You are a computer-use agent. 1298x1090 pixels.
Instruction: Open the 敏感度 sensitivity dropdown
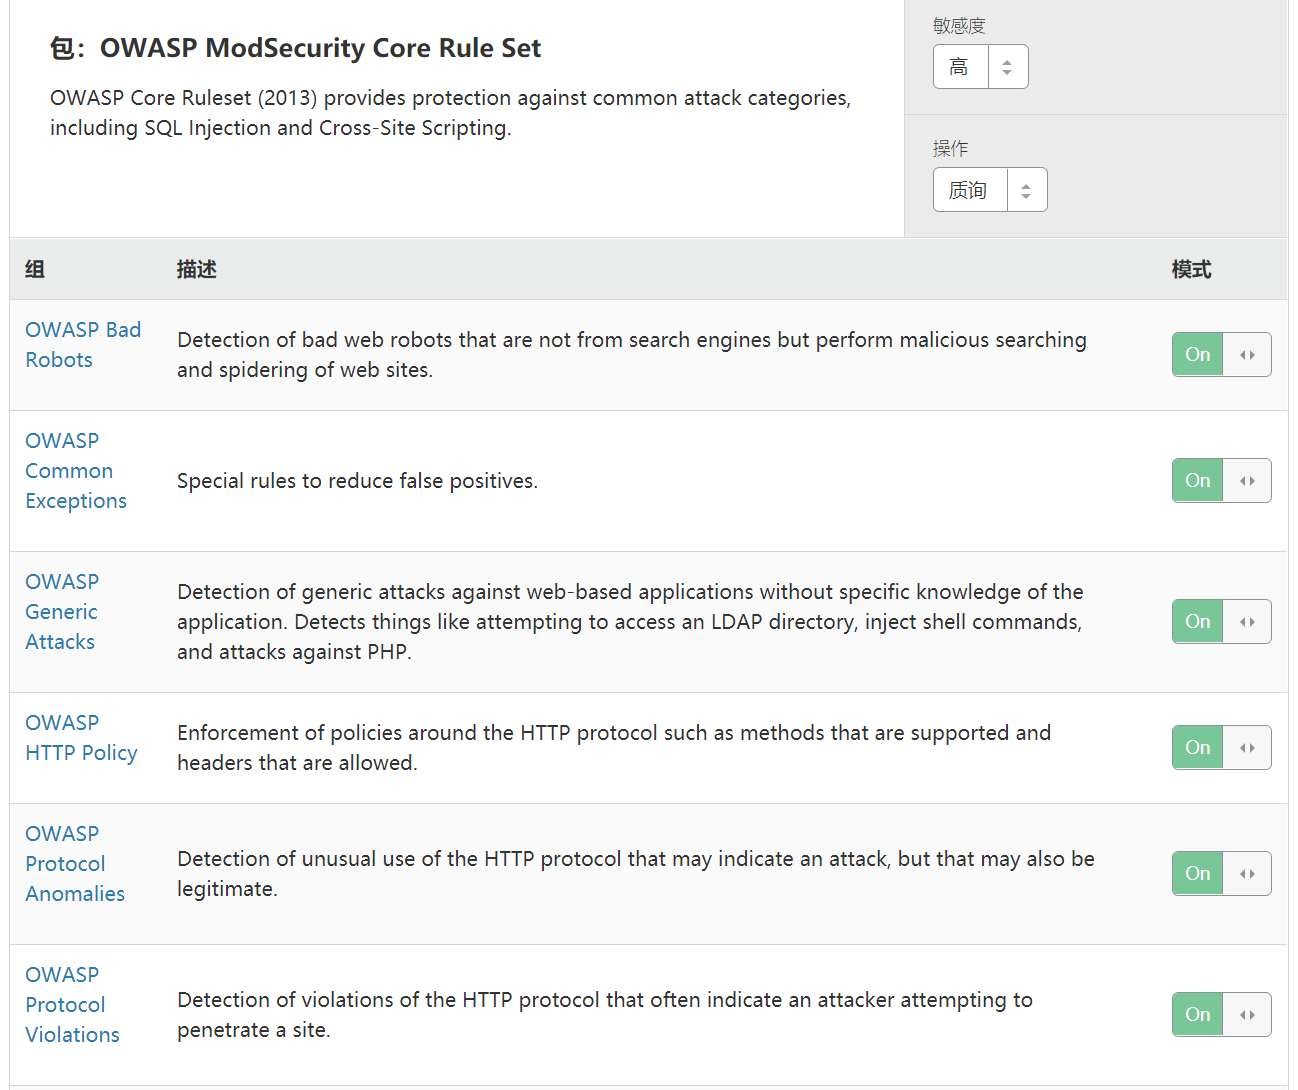(x=980, y=67)
